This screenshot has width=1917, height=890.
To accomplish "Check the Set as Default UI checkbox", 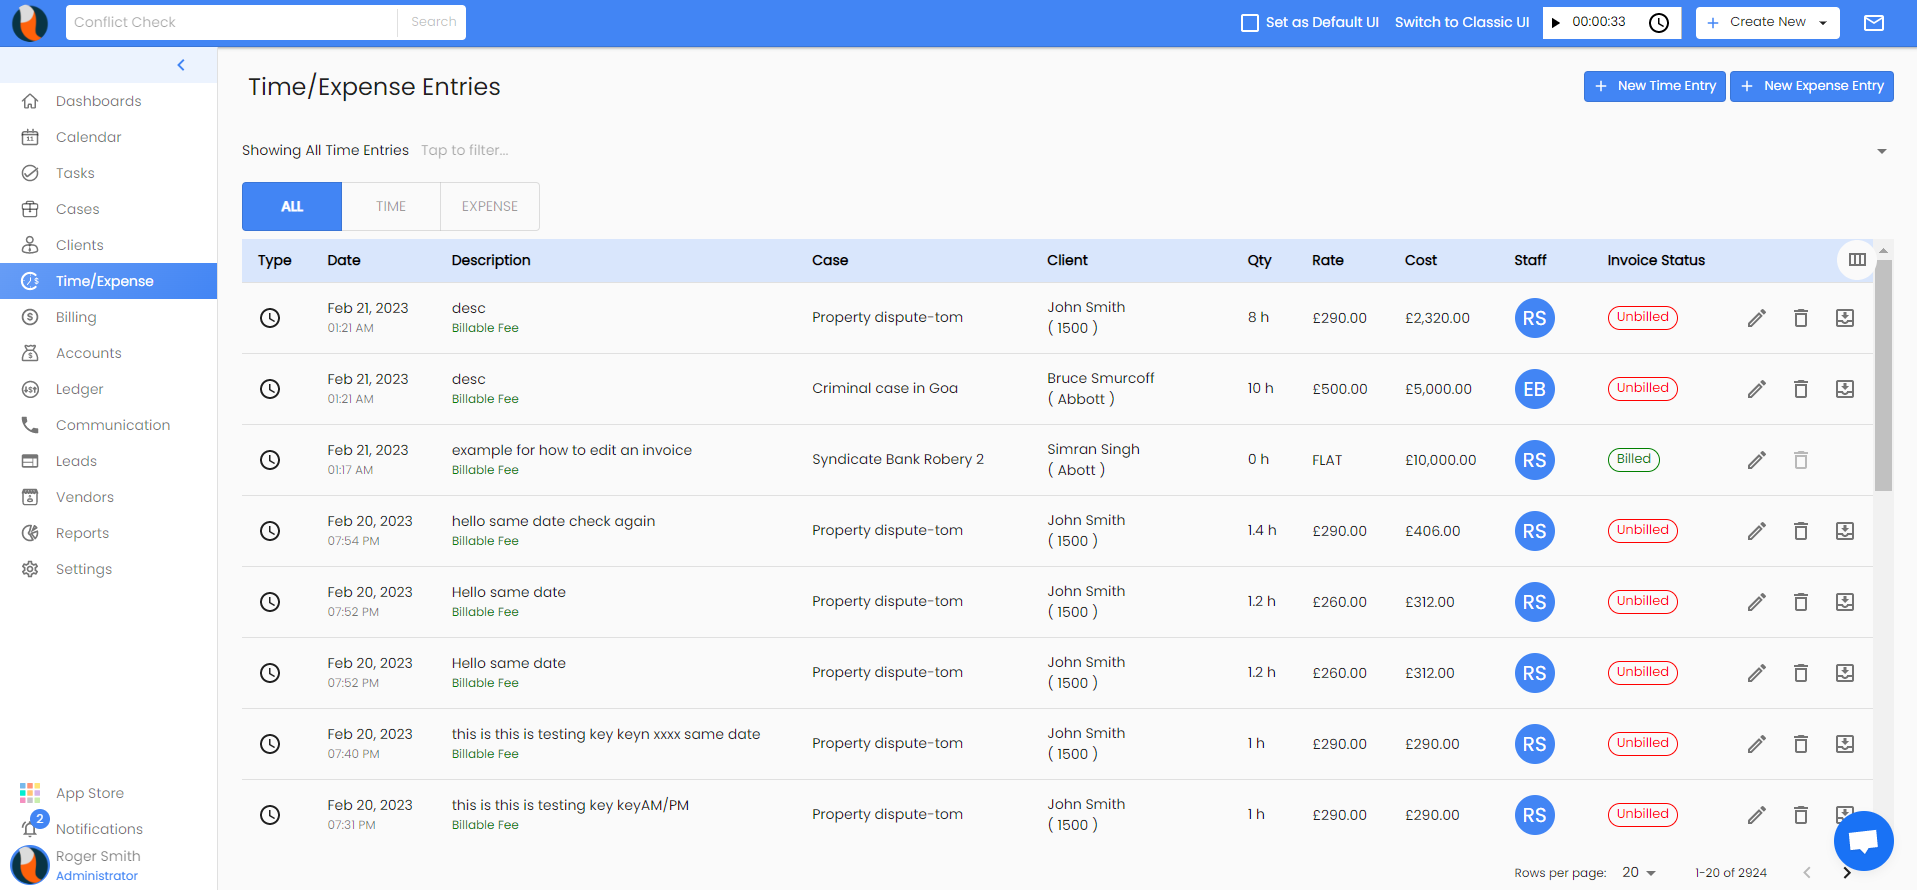I will 1249,23.
